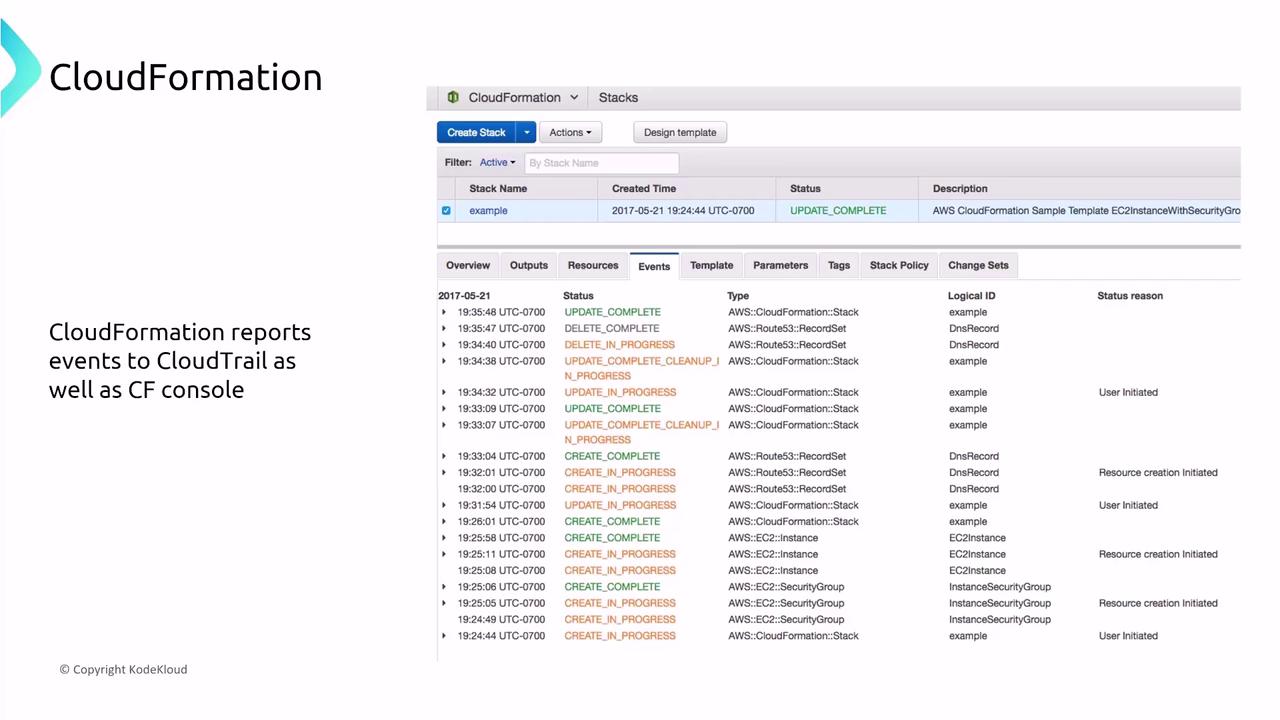Tick the checkbox for the example stack
The width and height of the screenshot is (1280, 720).
tap(446, 211)
